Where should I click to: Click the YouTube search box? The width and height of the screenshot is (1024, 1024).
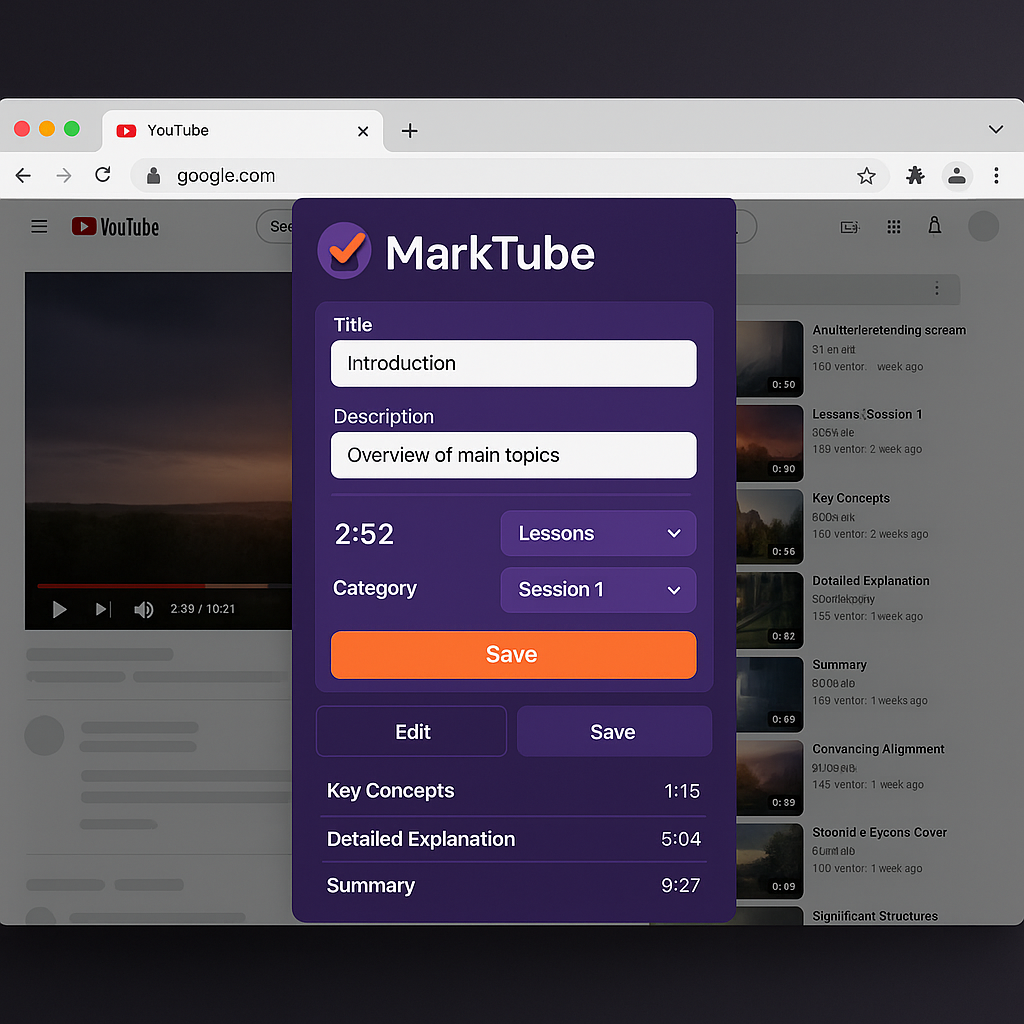click(274, 226)
